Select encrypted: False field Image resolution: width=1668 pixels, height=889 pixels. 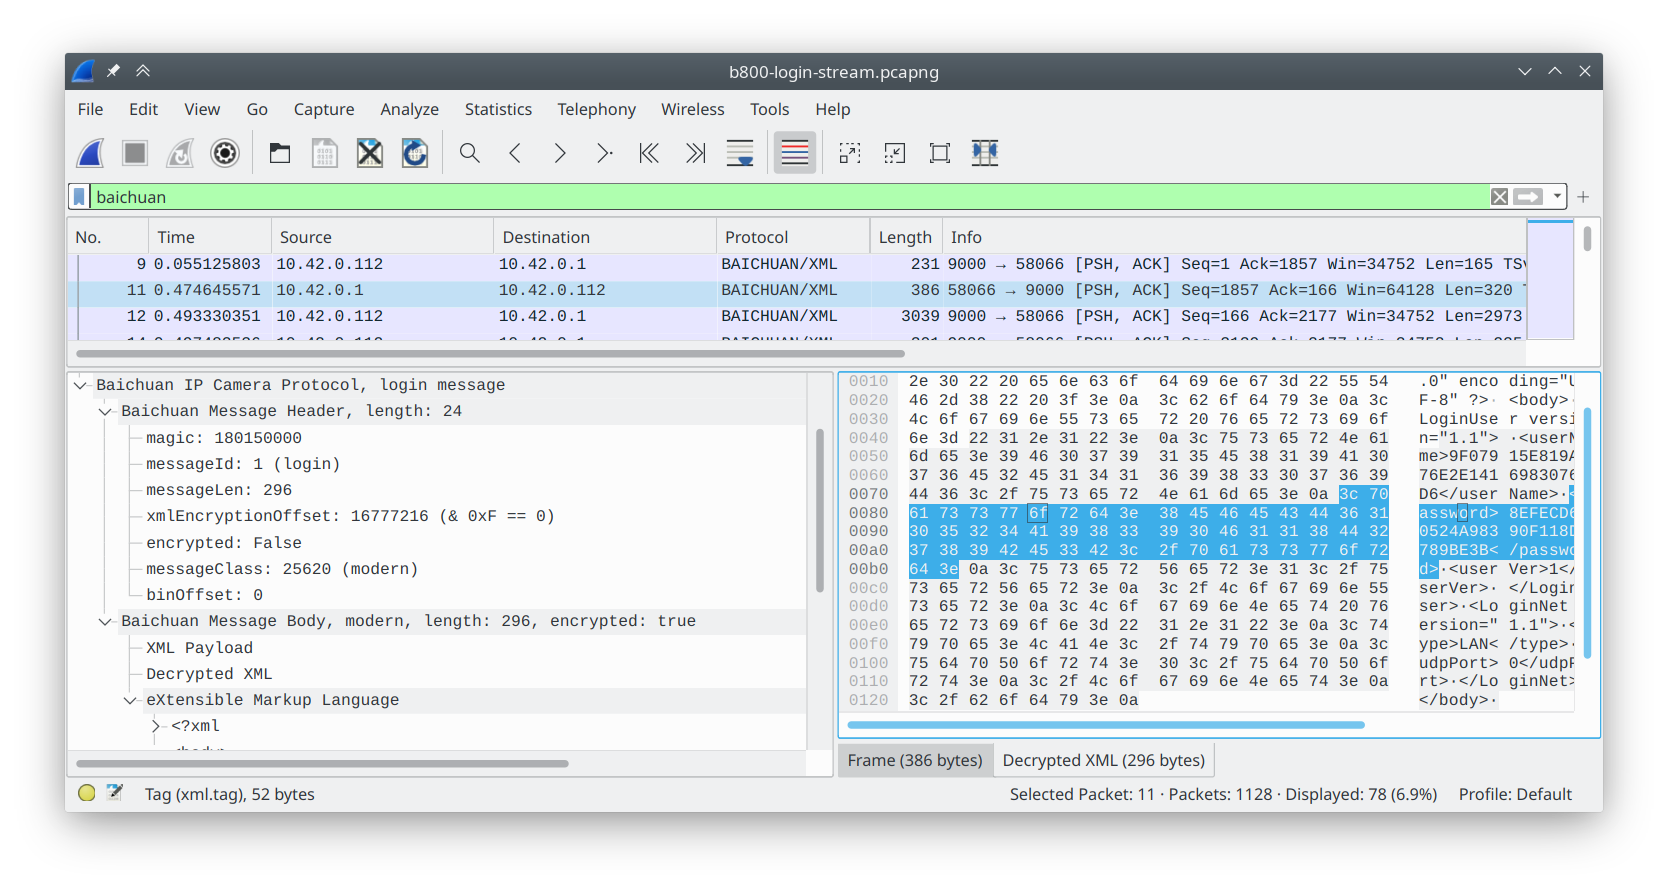tap(224, 543)
